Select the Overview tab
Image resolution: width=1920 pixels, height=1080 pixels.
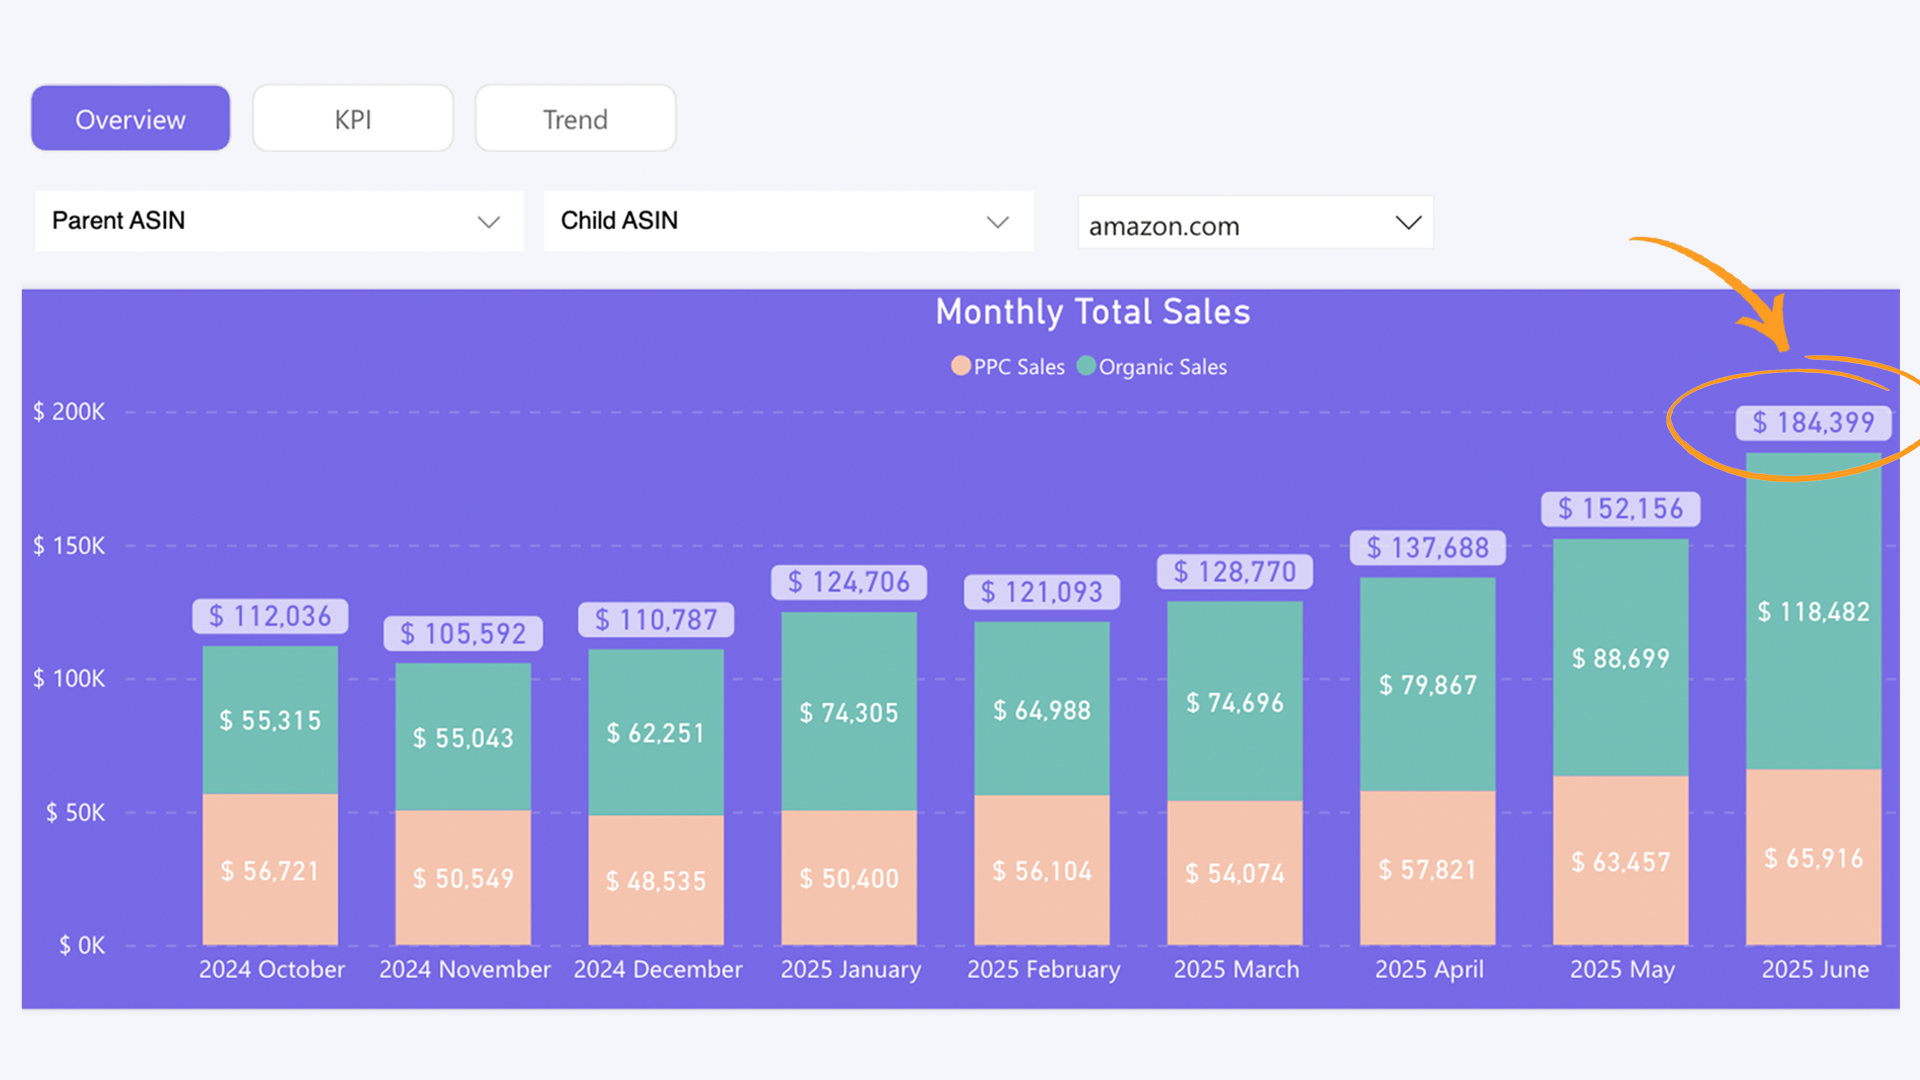click(129, 117)
